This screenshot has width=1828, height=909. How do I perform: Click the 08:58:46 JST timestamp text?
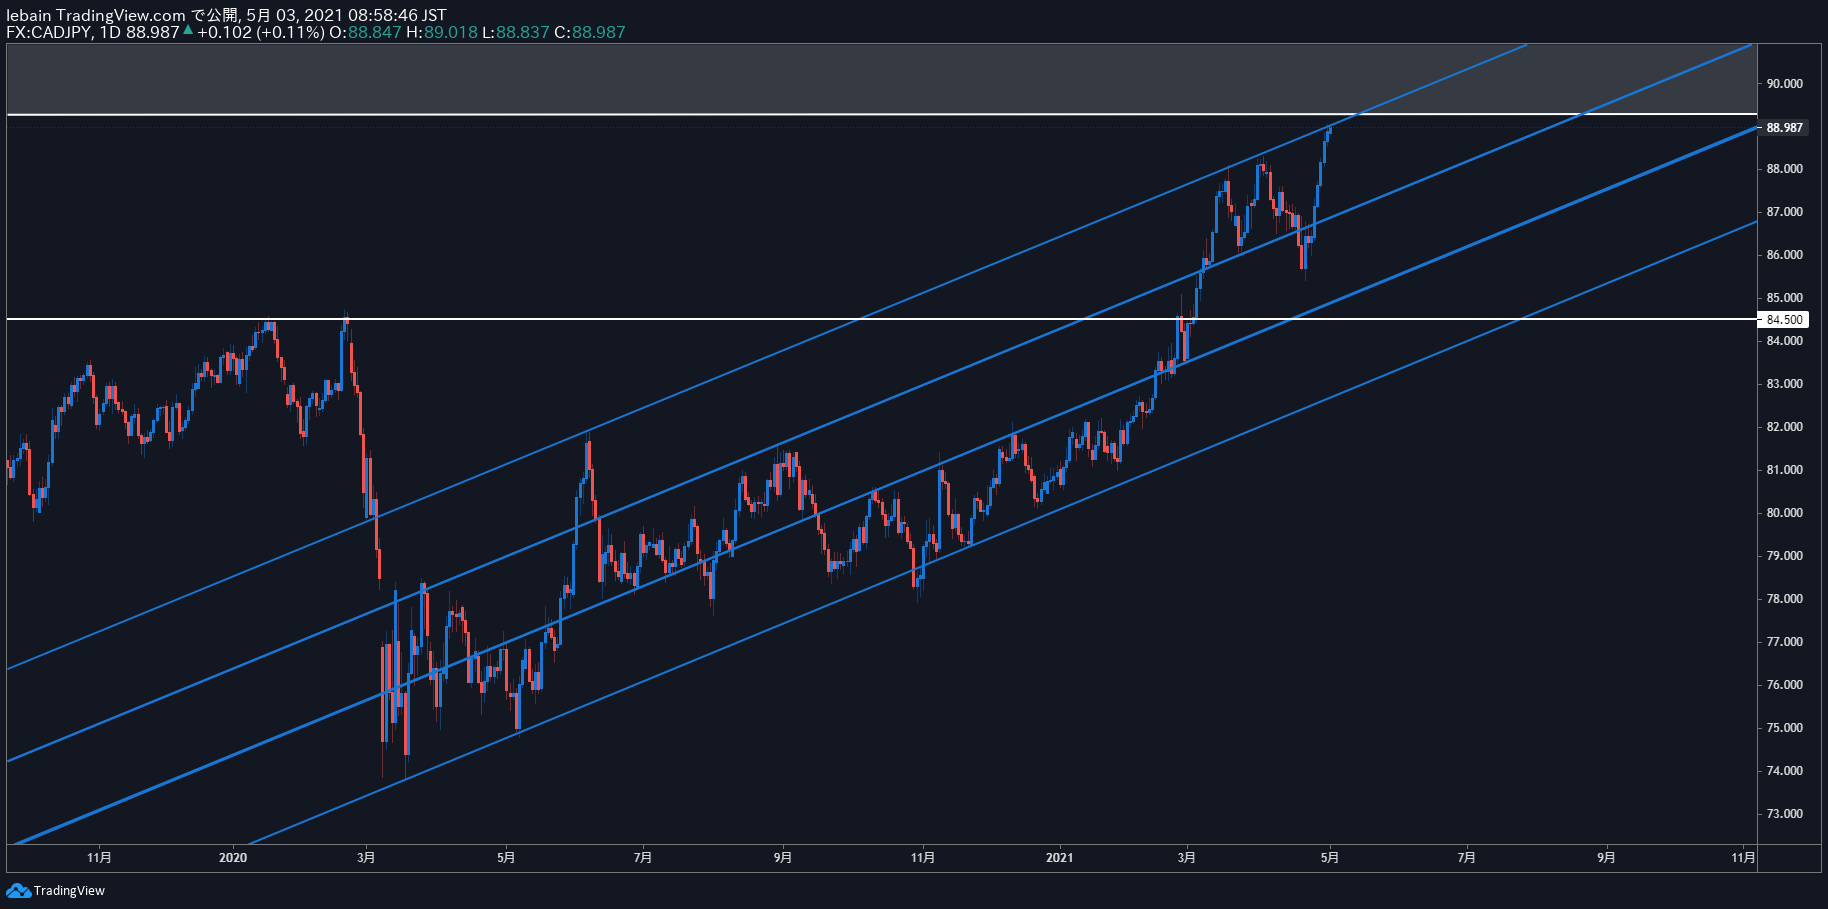381,15
